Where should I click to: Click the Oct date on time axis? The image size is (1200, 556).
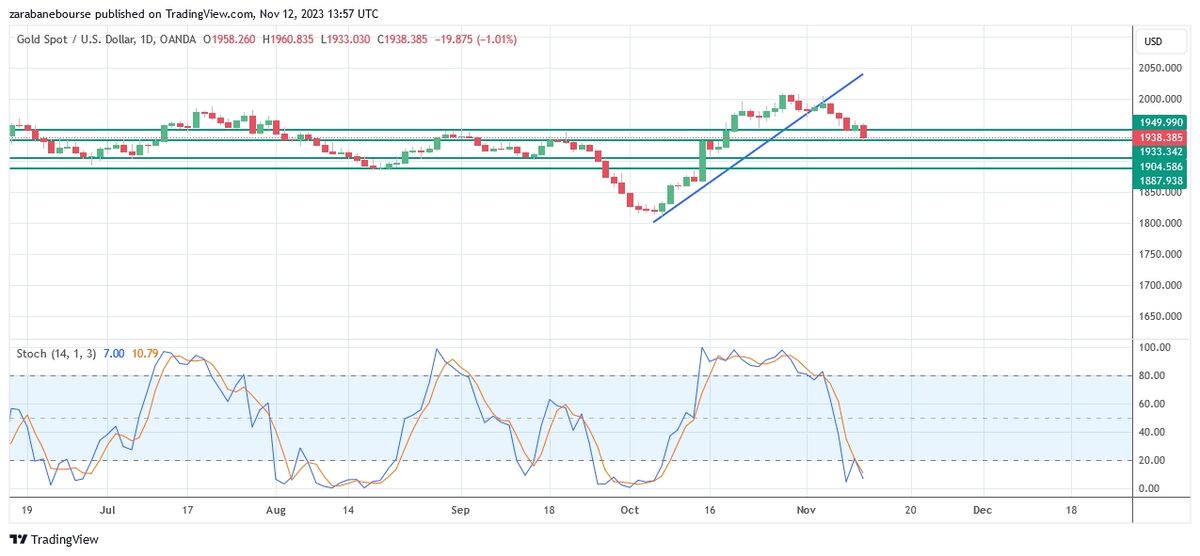point(629,509)
